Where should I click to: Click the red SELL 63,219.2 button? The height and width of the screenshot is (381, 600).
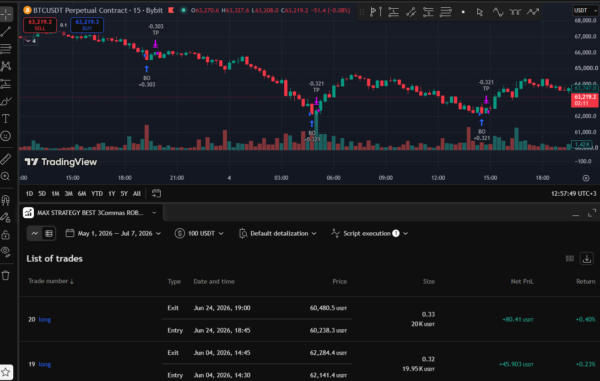(40, 25)
